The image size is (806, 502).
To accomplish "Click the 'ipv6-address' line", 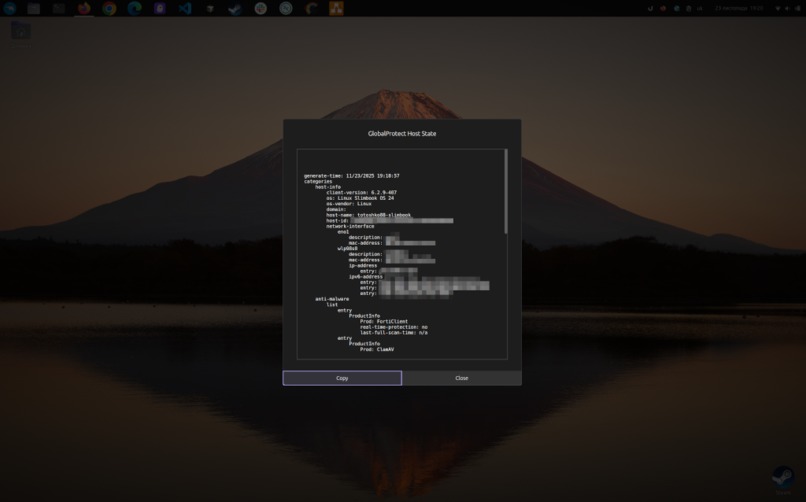I will coord(366,276).
